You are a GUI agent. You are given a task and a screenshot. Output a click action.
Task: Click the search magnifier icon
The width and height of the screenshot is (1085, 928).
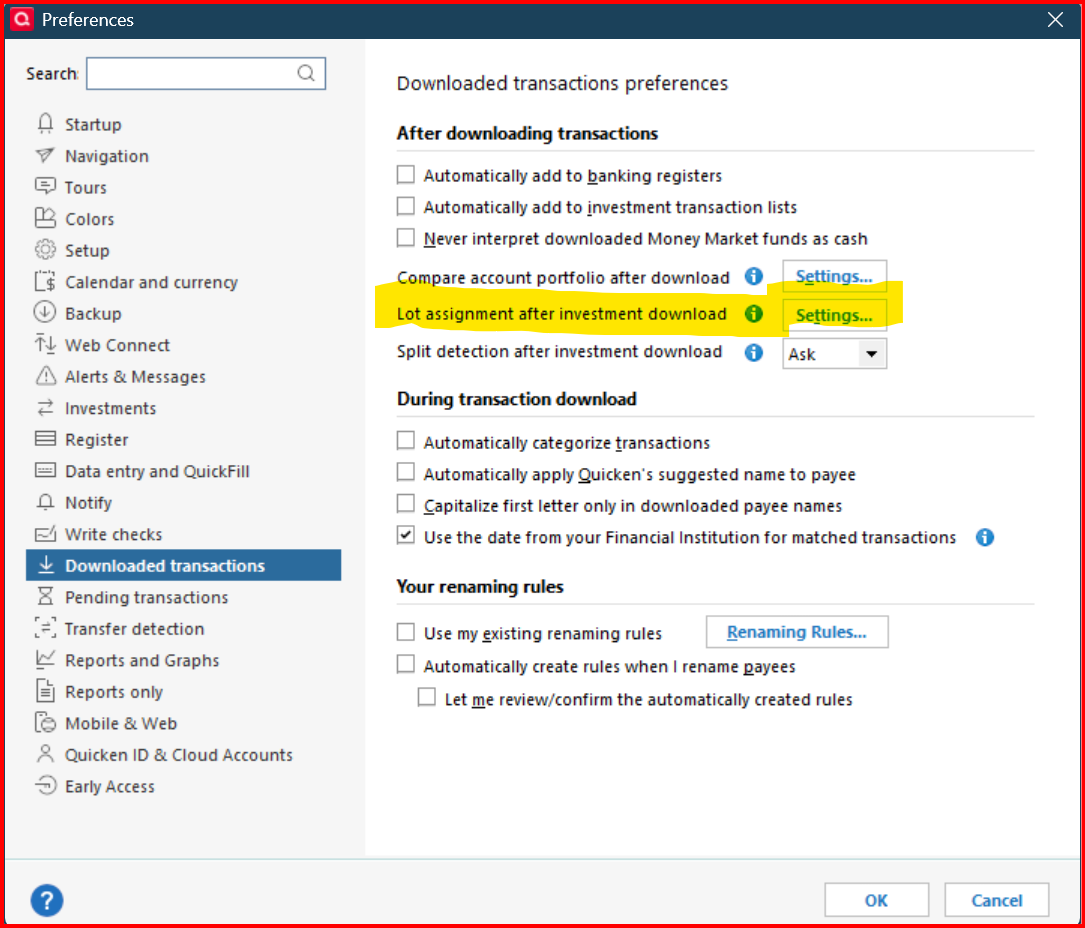pos(306,73)
